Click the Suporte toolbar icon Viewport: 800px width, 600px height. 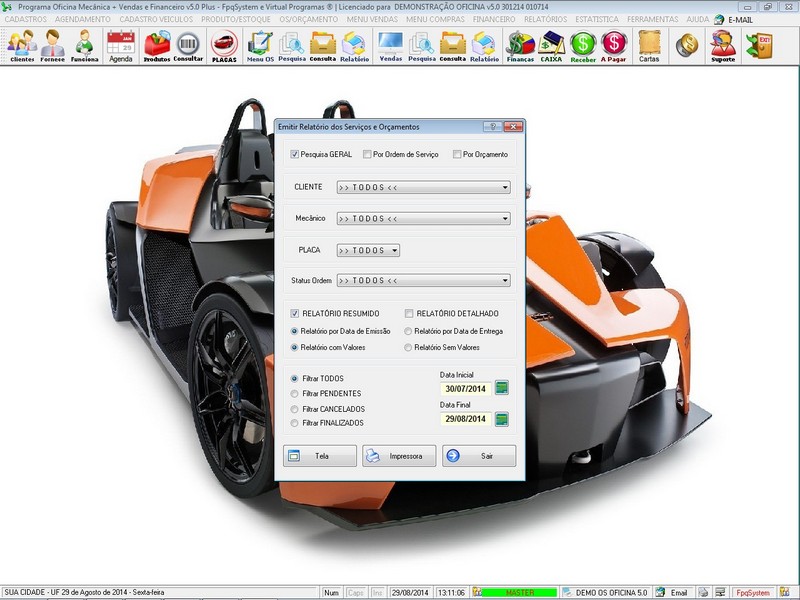click(722, 46)
